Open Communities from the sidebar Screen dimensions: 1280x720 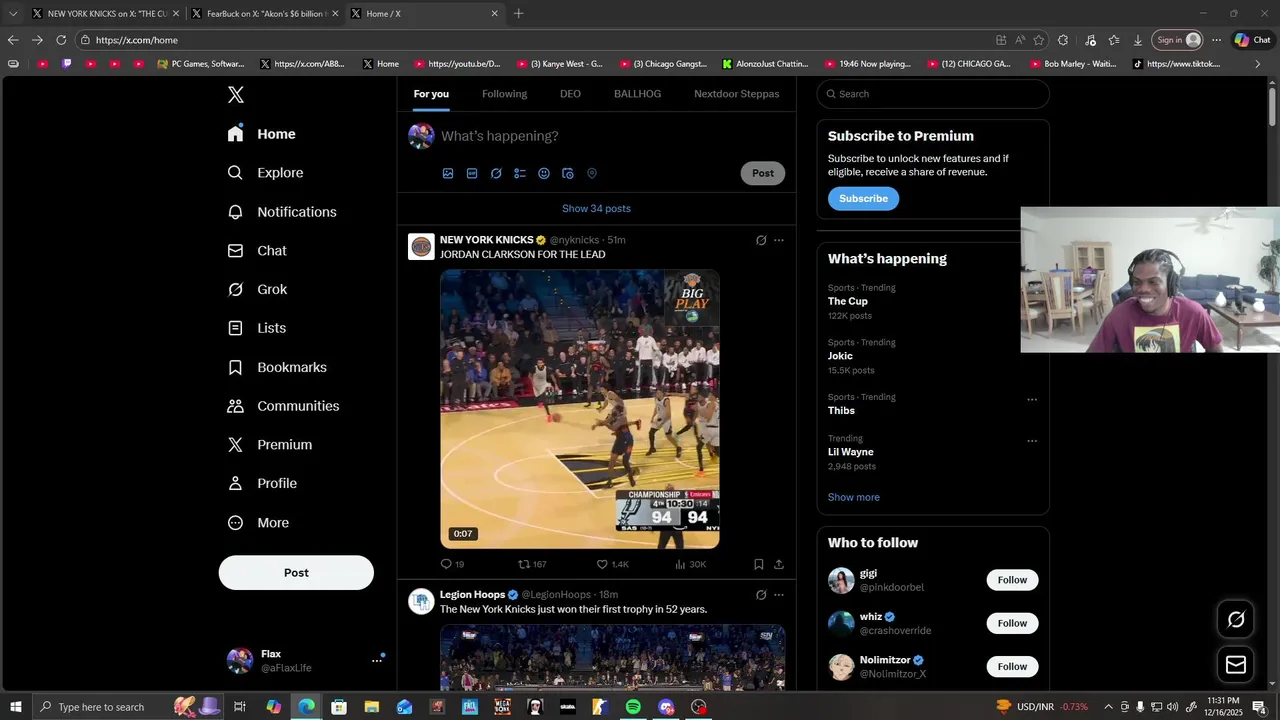(284, 406)
